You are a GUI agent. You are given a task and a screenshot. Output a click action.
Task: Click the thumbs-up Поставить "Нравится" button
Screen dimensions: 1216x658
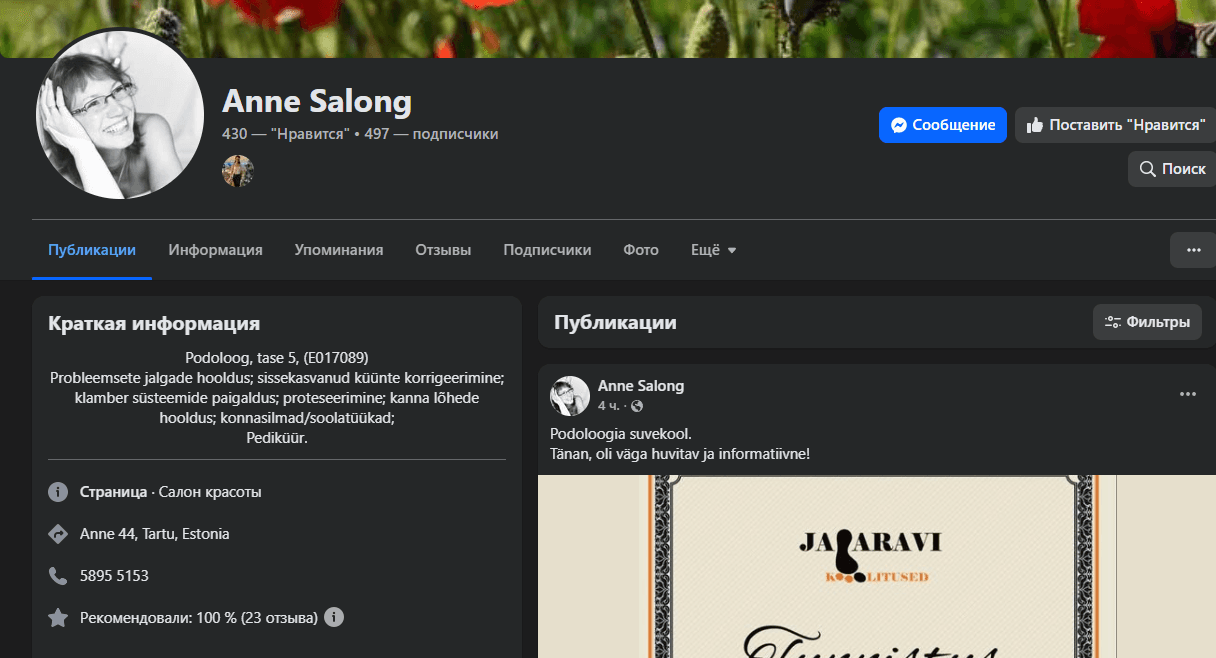pos(1115,125)
